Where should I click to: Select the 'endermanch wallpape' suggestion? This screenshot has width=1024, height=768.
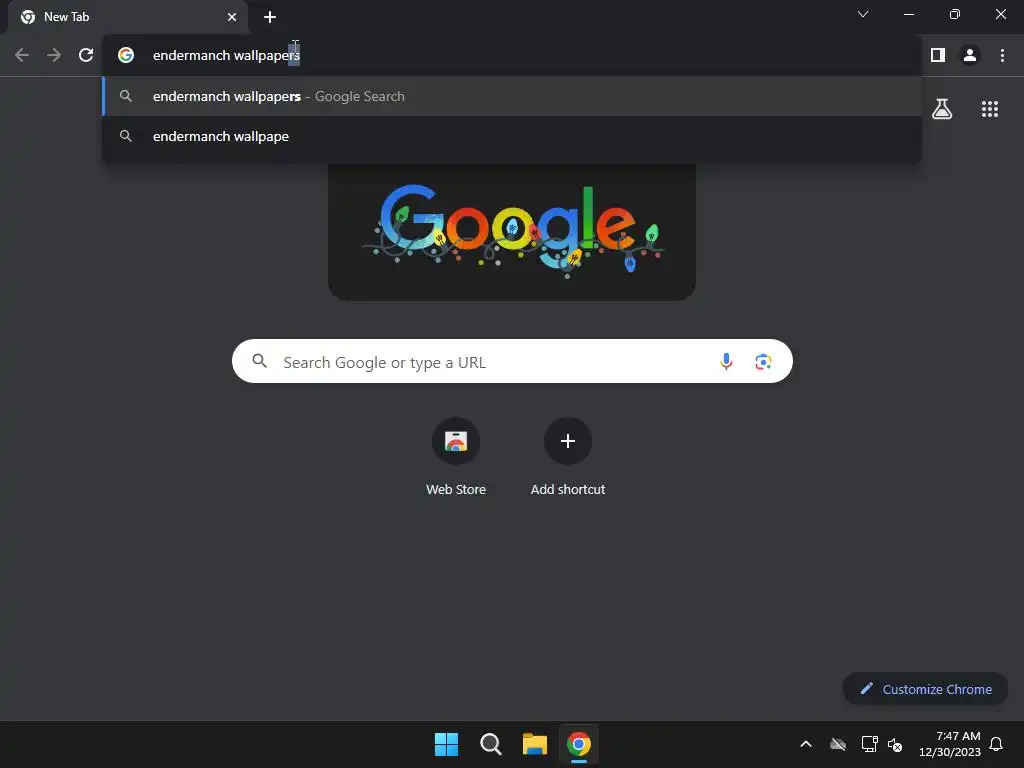click(x=512, y=136)
